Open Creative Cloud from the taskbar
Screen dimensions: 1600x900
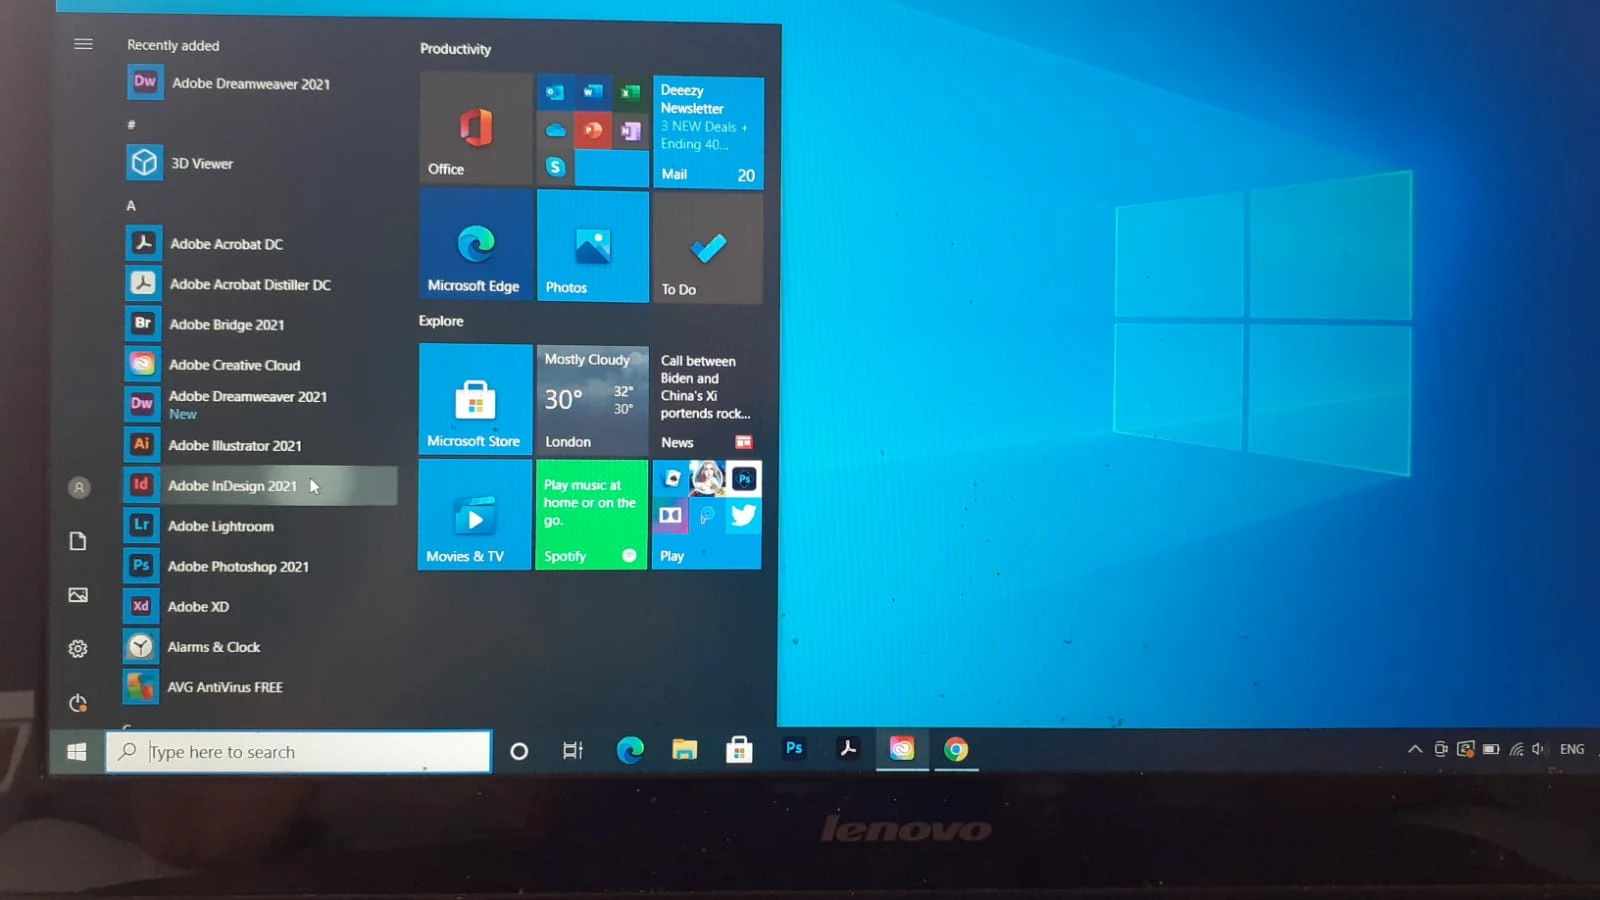click(x=902, y=749)
